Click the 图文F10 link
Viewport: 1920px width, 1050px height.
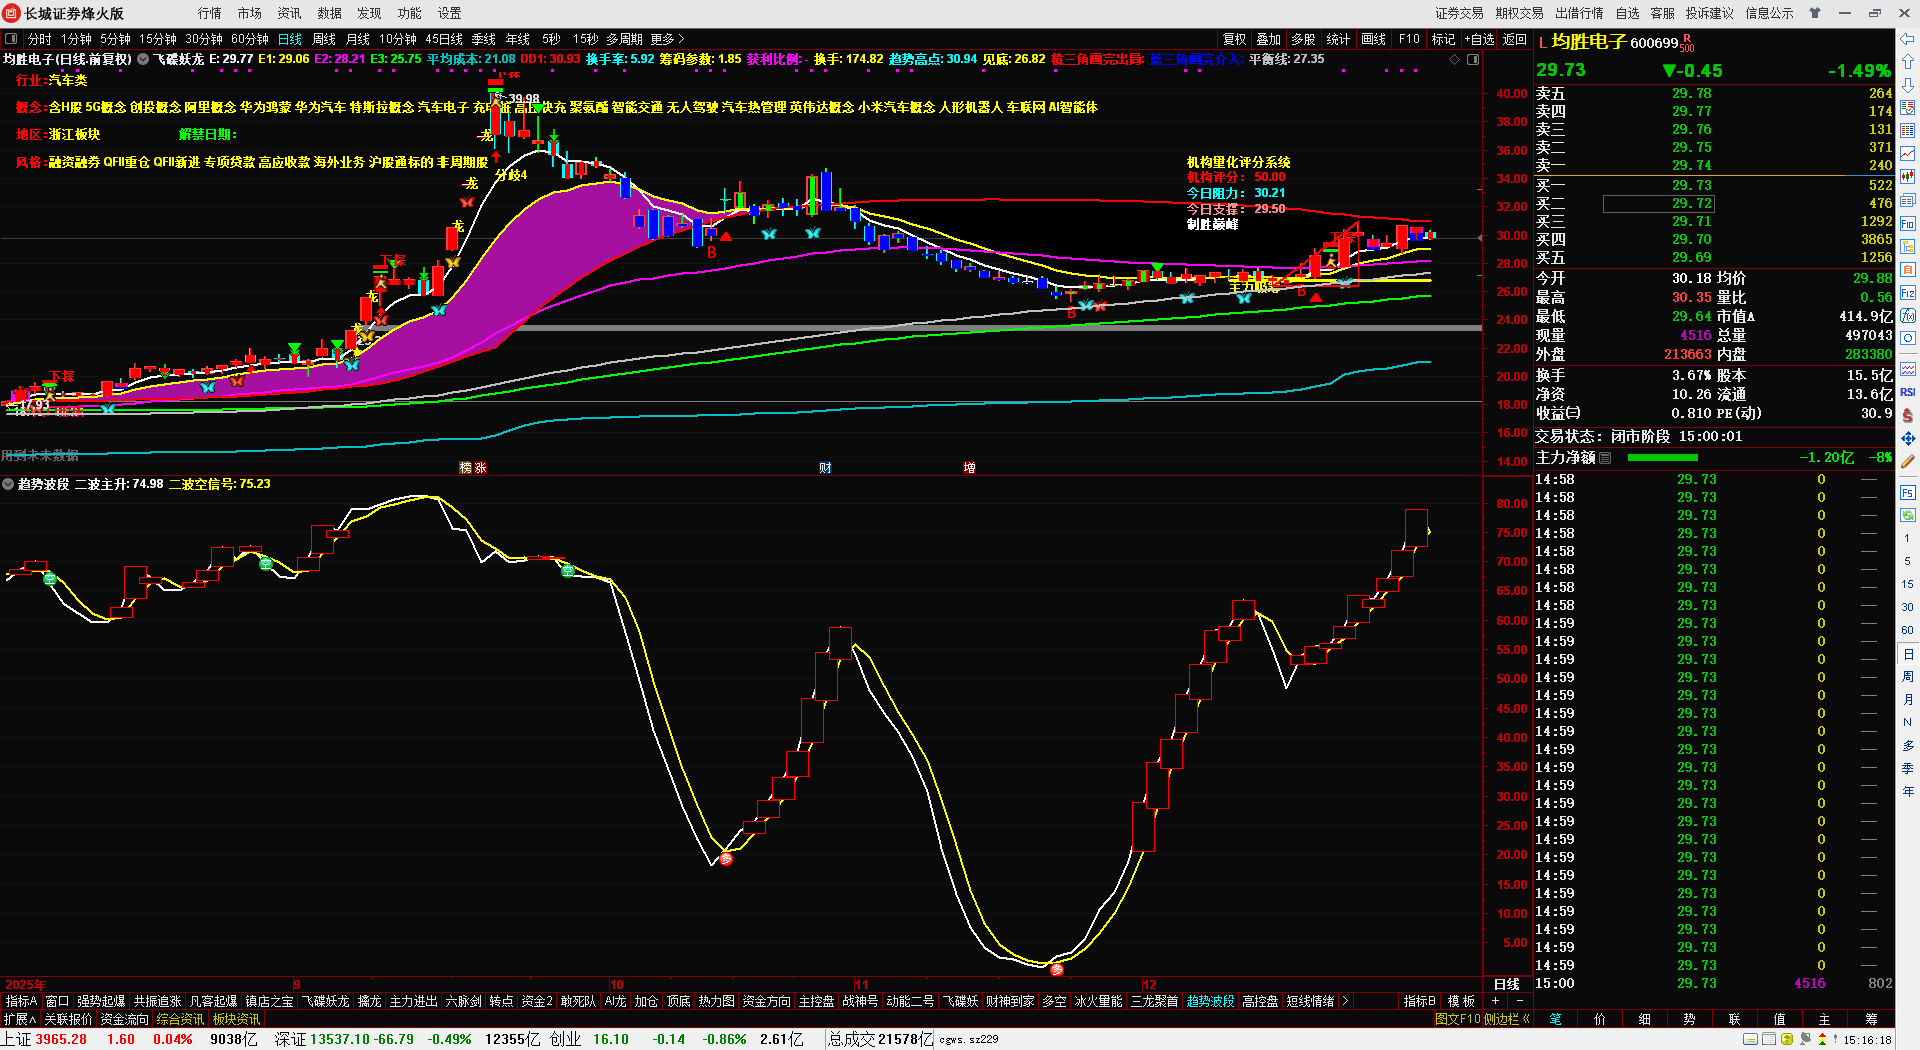1458,1019
